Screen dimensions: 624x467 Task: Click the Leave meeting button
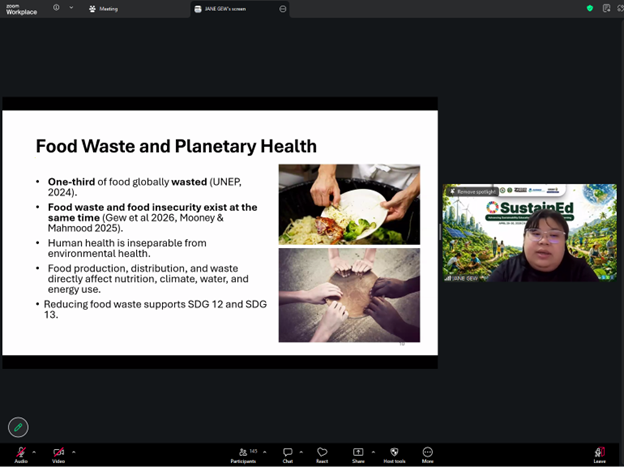pyautogui.click(x=600, y=453)
